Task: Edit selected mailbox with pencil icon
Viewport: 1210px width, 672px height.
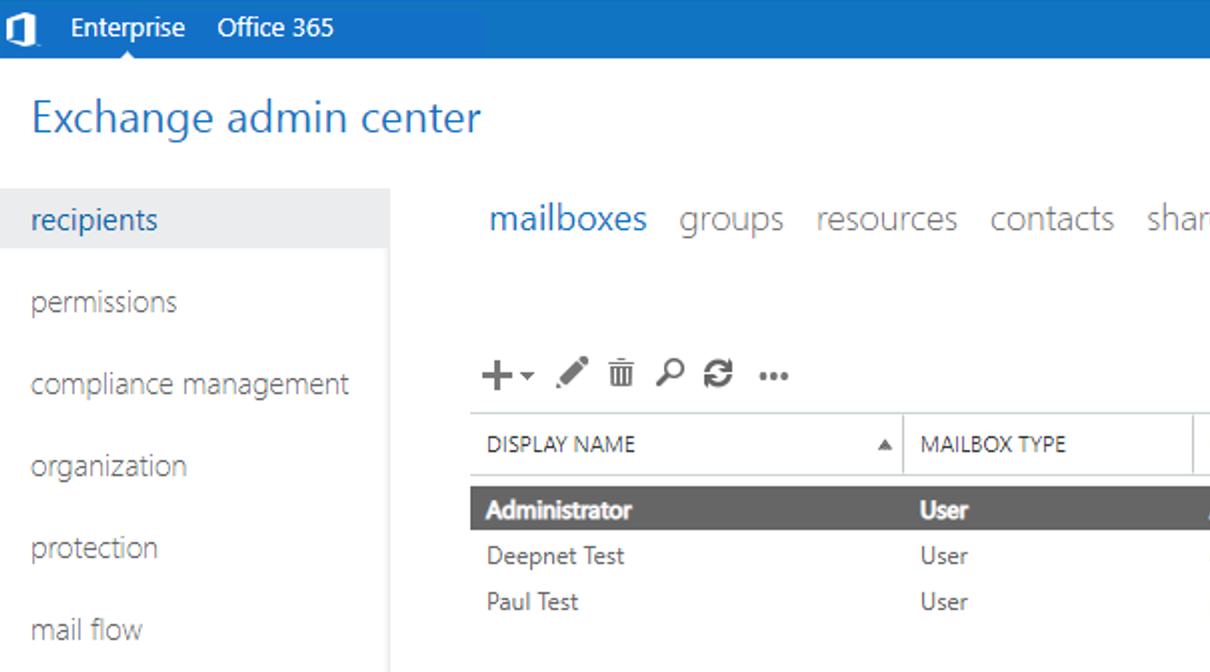Action: [x=572, y=373]
